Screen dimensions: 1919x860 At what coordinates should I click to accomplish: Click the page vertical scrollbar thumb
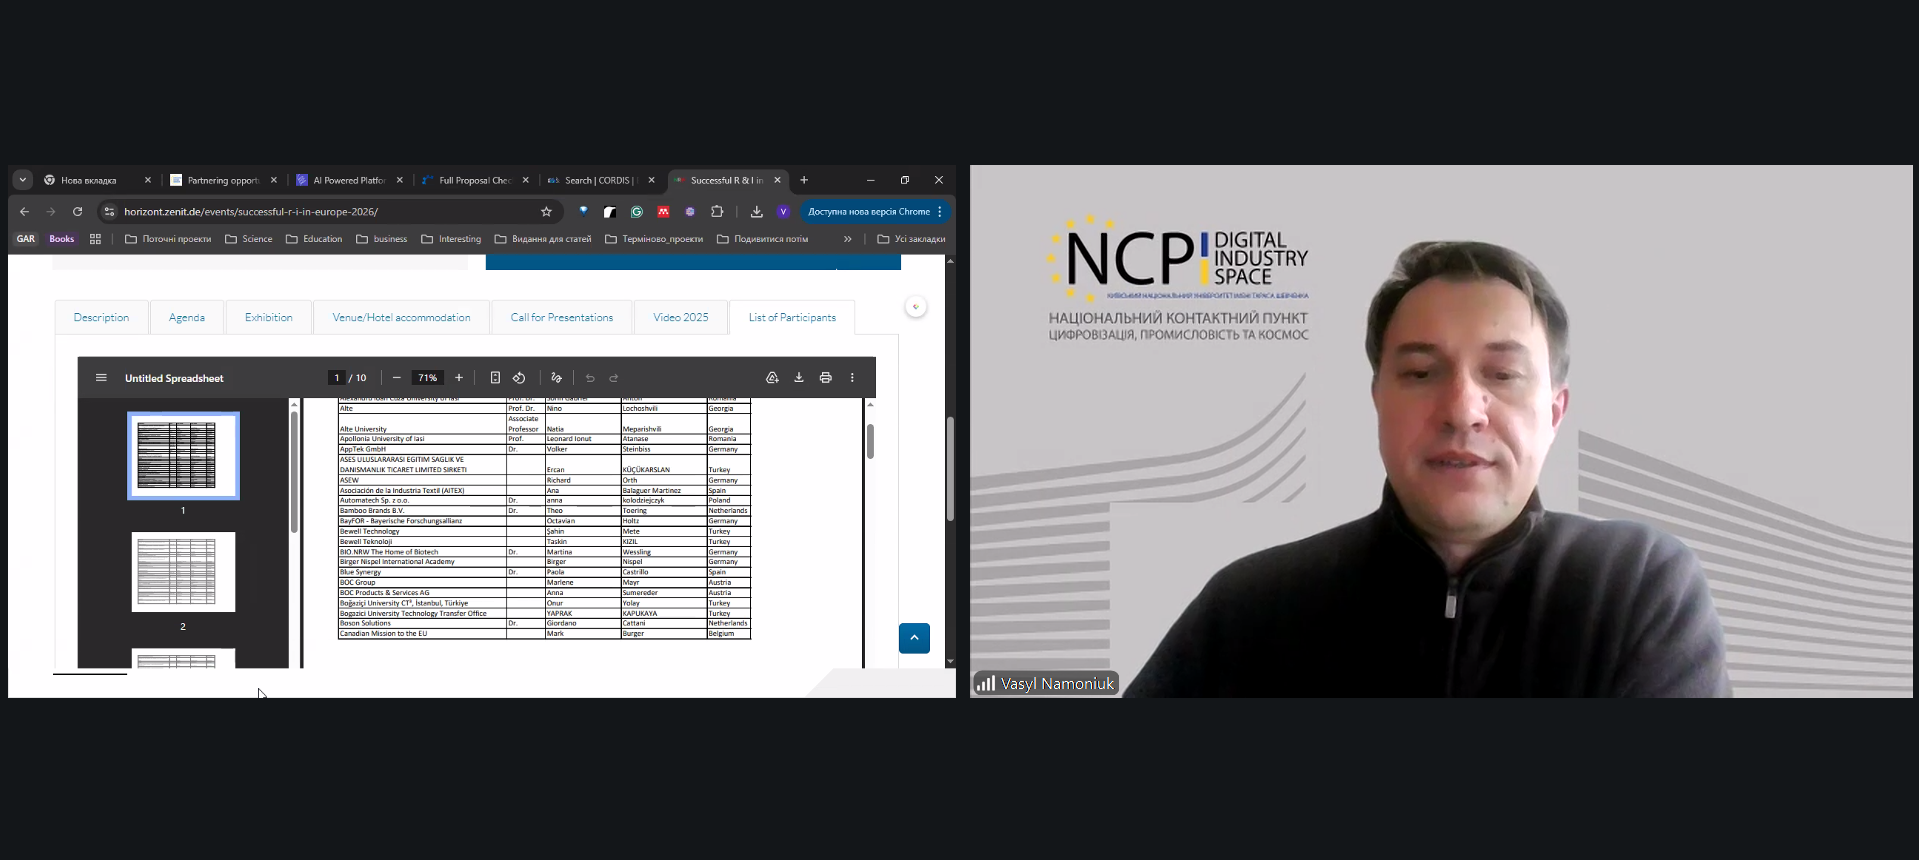coord(950,470)
